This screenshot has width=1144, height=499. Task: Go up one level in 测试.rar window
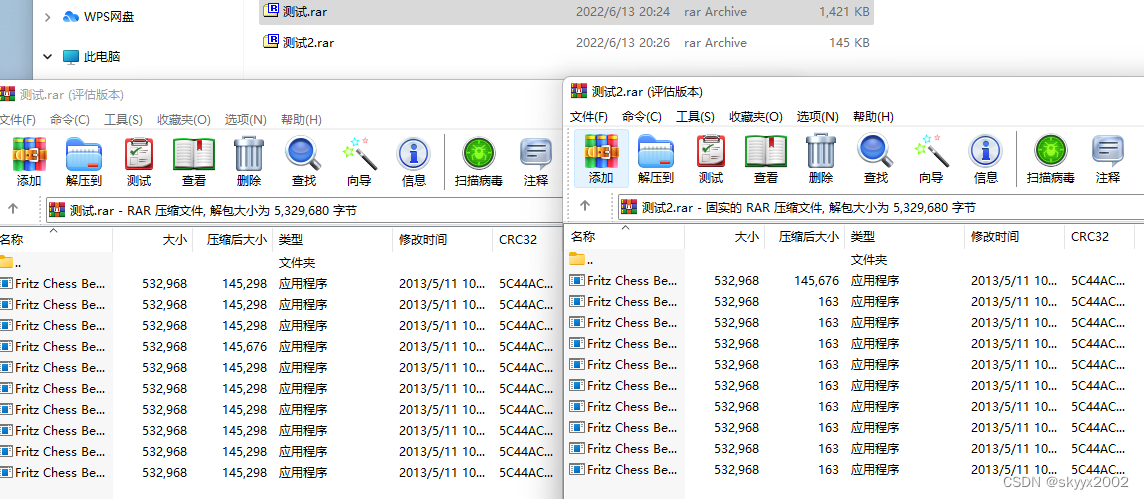(12, 209)
